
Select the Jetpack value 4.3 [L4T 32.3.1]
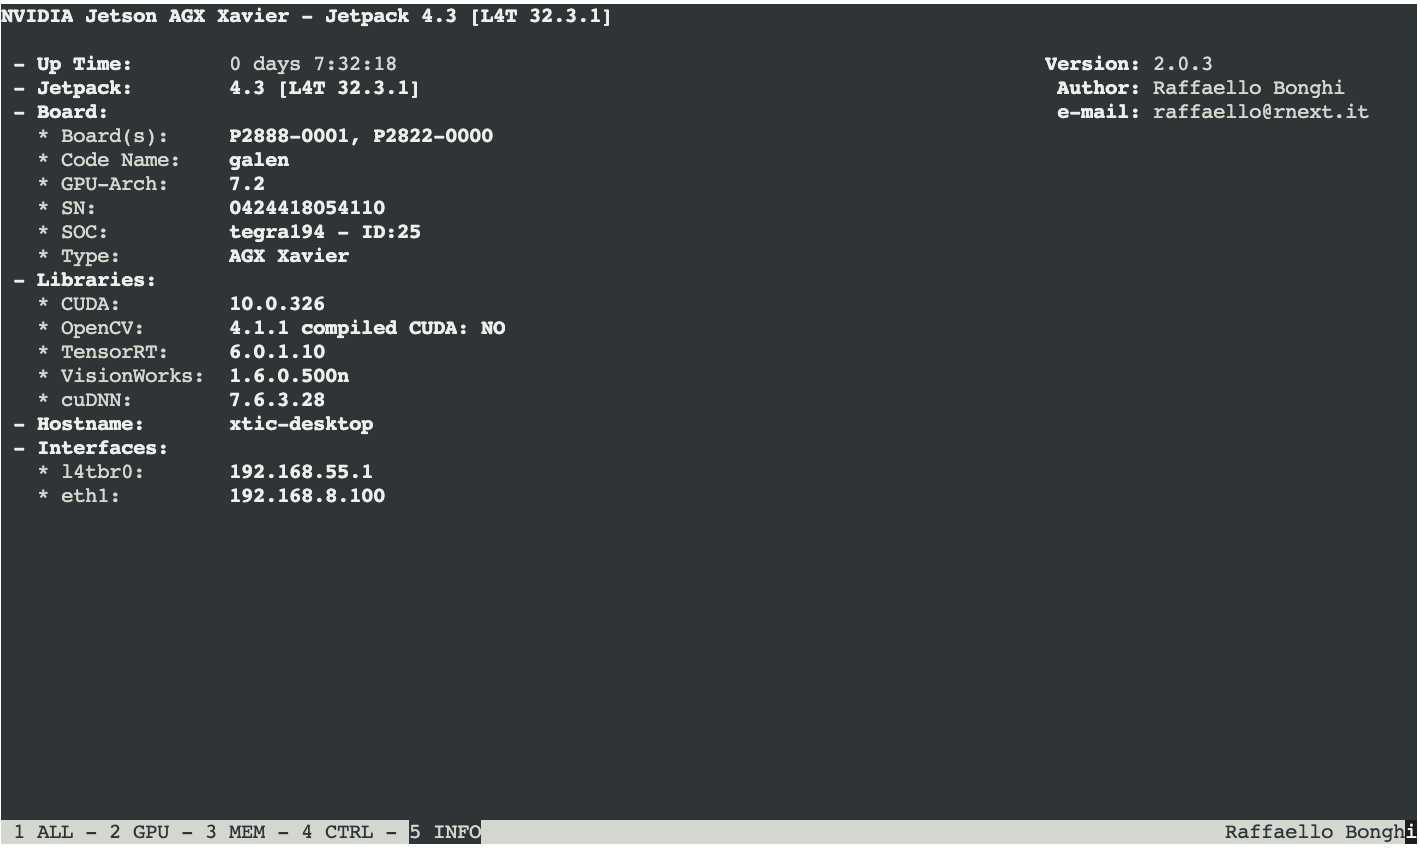[x=325, y=88]
